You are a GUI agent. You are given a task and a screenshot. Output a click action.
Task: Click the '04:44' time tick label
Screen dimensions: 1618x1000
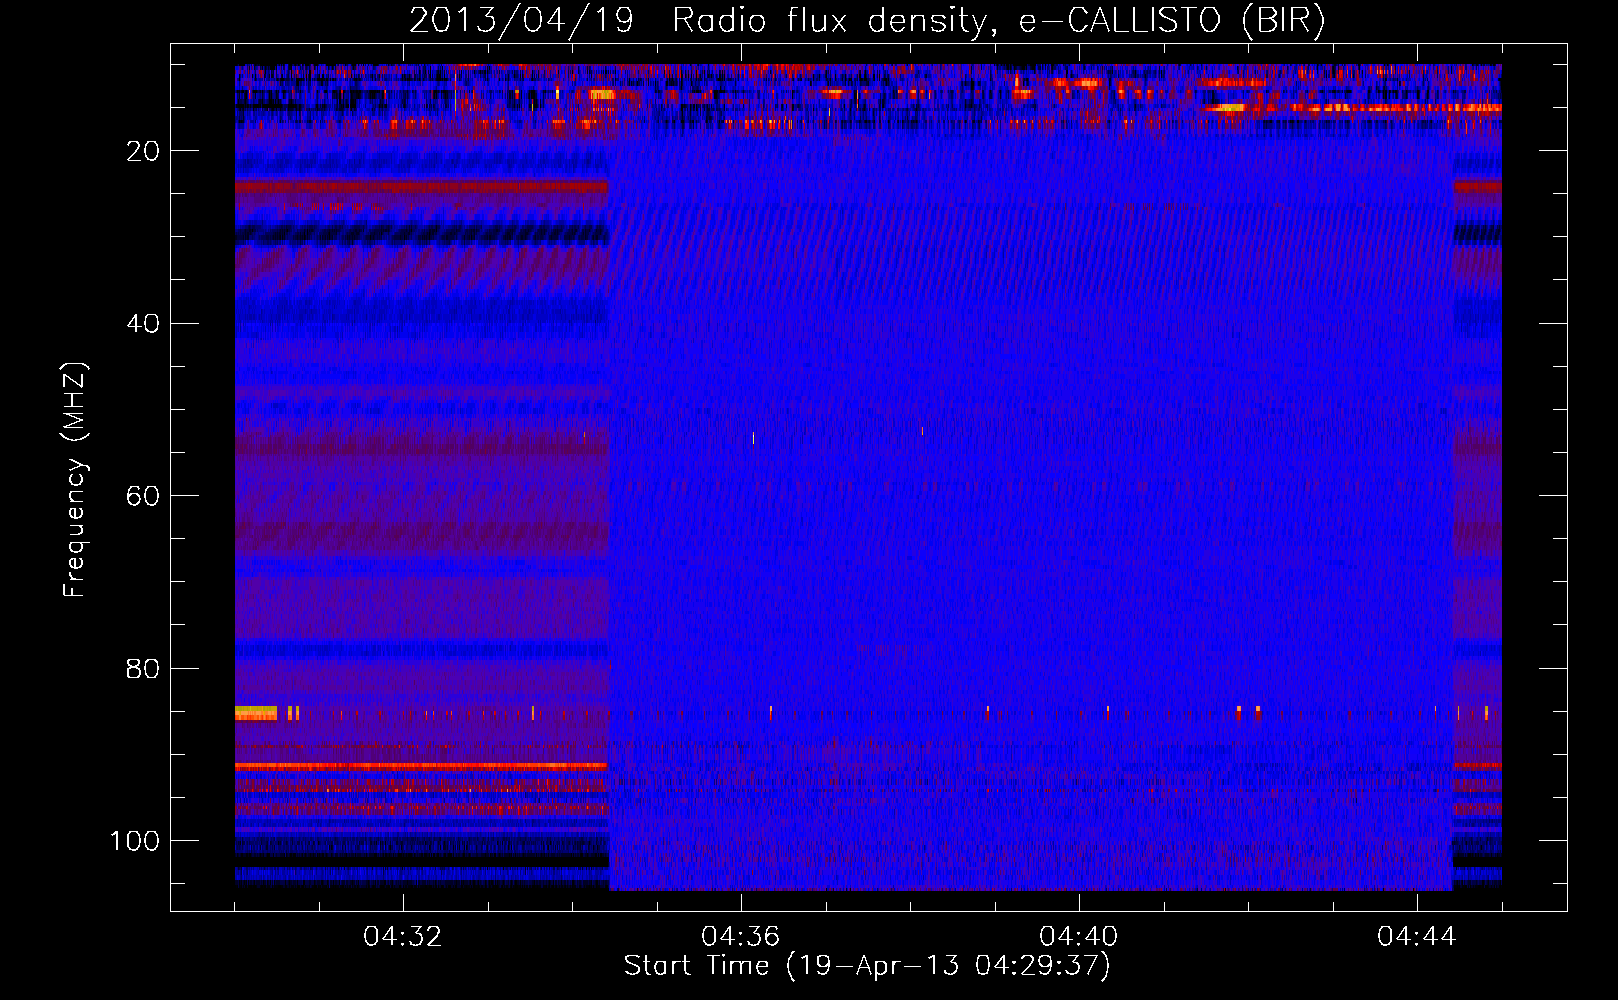[x=1417, y=937]
